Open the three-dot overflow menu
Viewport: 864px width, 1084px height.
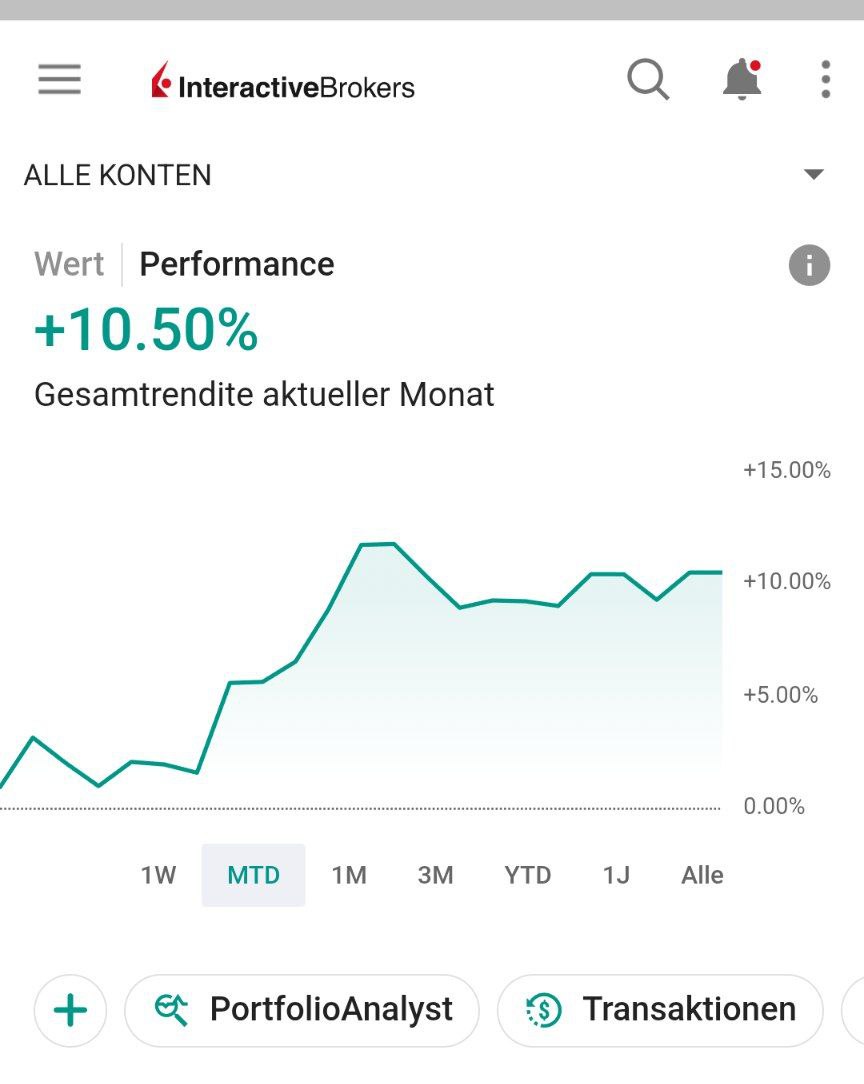825,80
